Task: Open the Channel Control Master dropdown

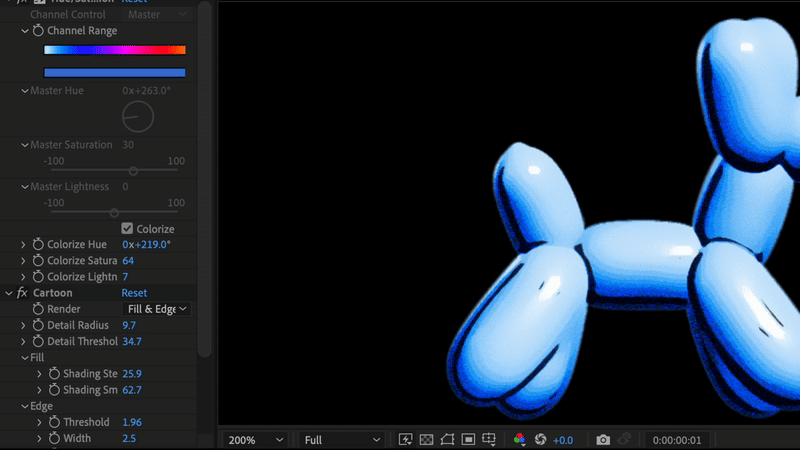Action: 156,14
